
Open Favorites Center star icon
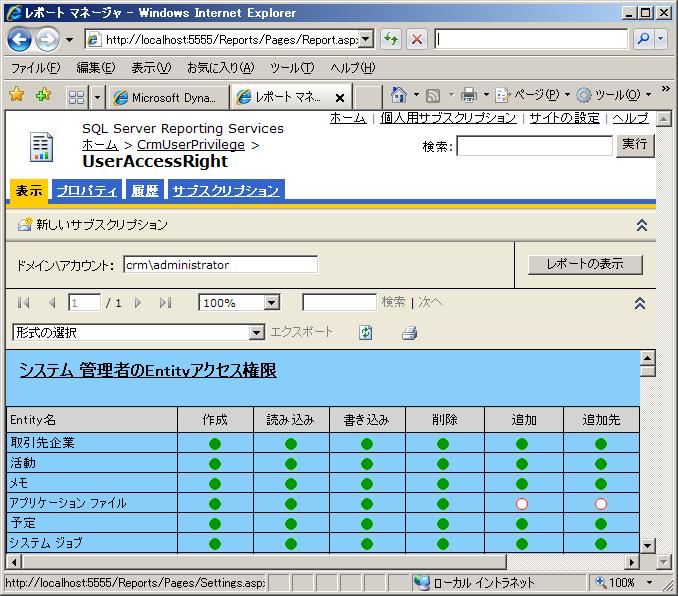[x=16, y=94]
